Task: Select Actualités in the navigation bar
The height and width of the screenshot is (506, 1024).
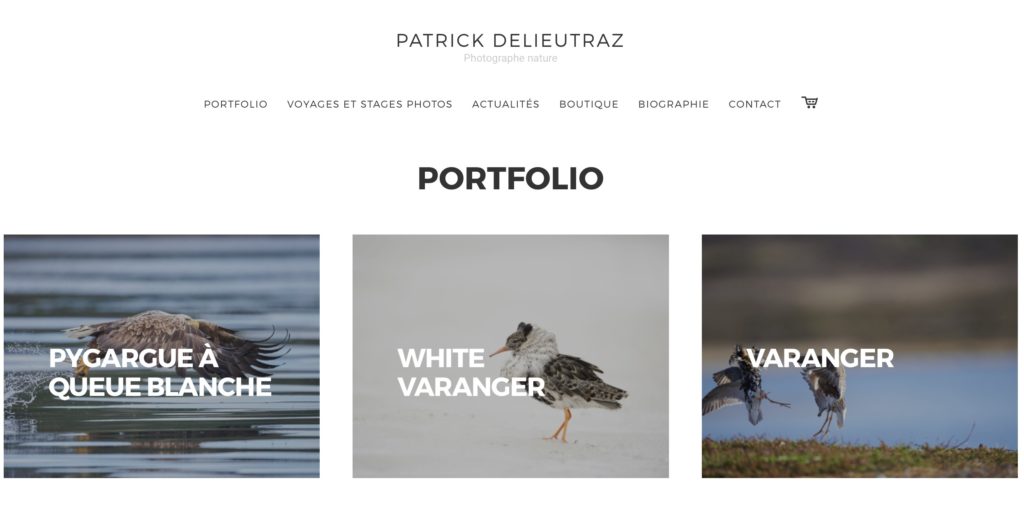Action: click(x=505, y=104)
